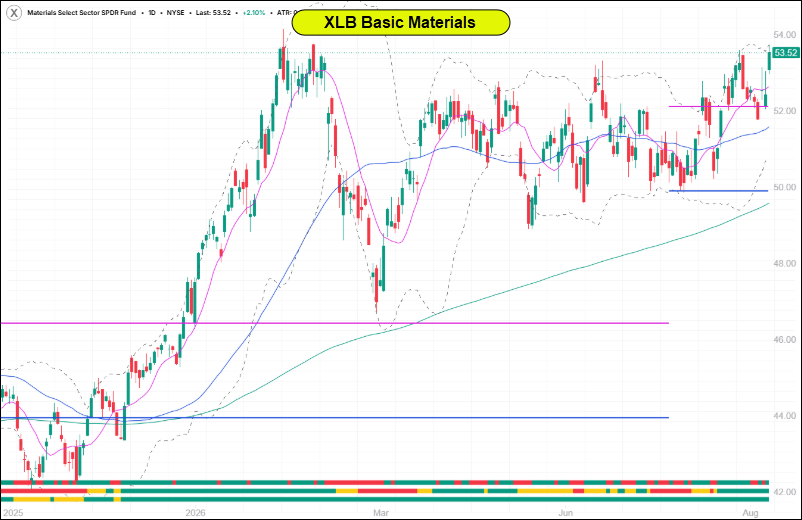Select the 1D interval label
This screenshot has height=520, width=802.
[x=152, y=12]
